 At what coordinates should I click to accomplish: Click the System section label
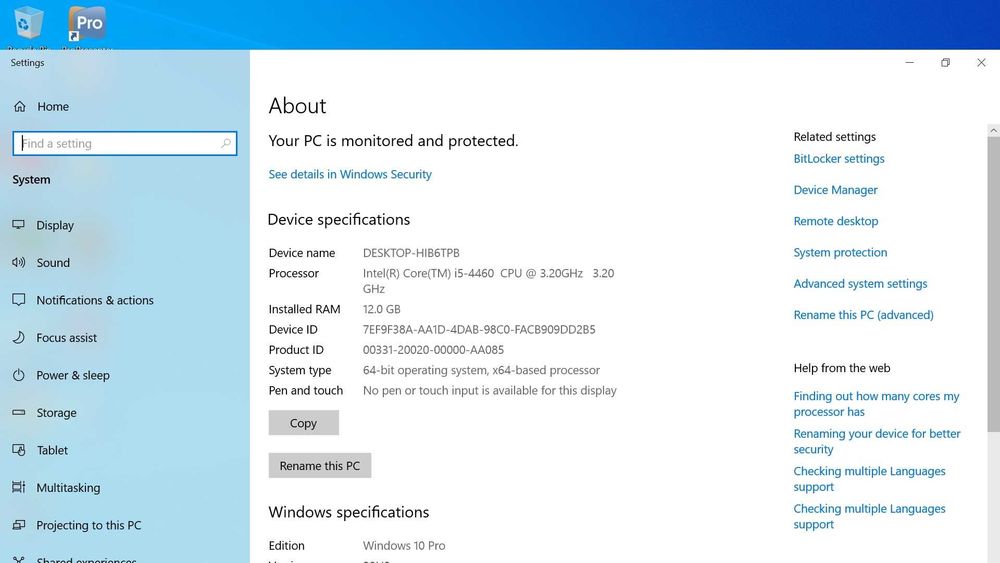(31, 180)
